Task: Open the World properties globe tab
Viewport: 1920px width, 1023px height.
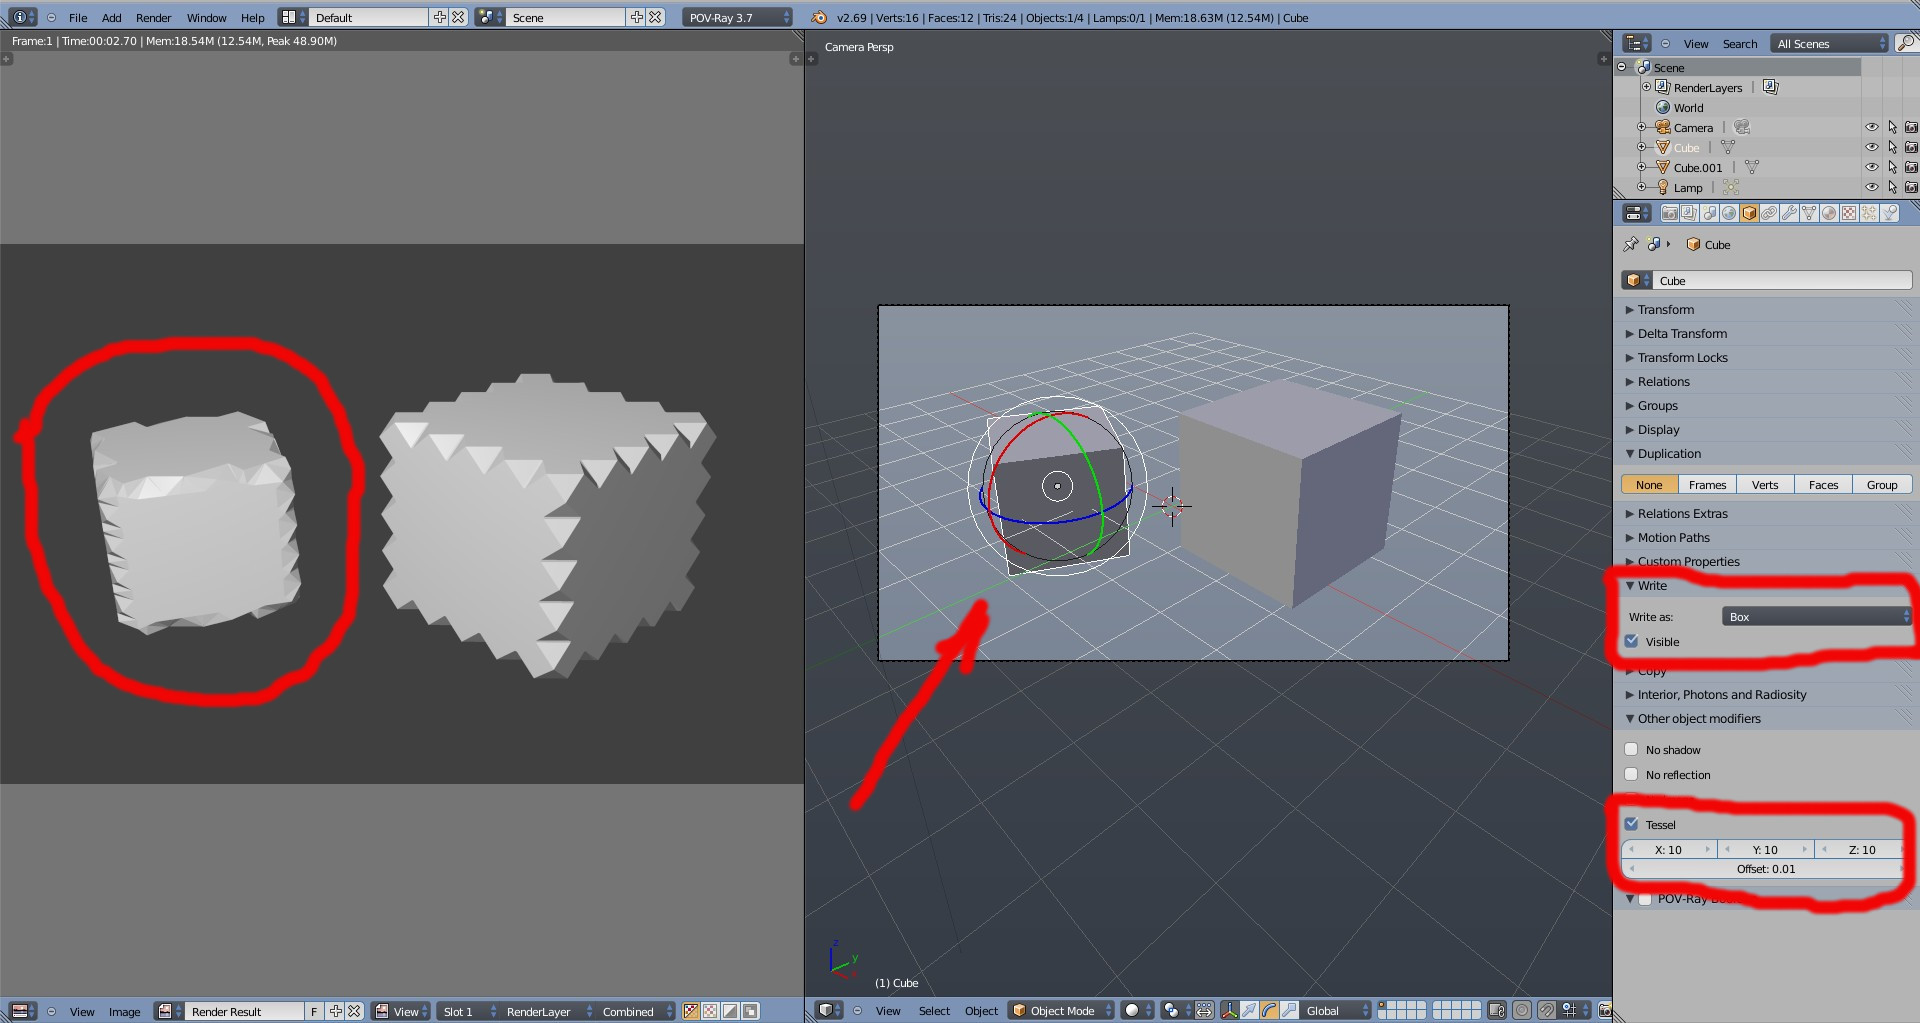Action: pos(1729,213)
